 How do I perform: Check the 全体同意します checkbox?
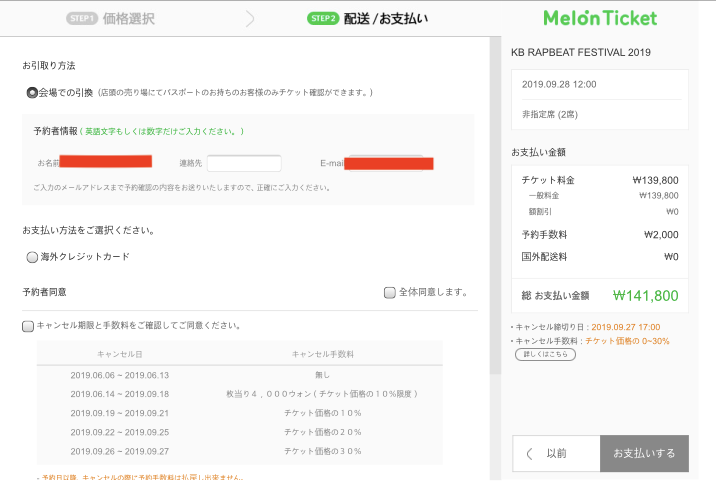(x=390, y=292)
